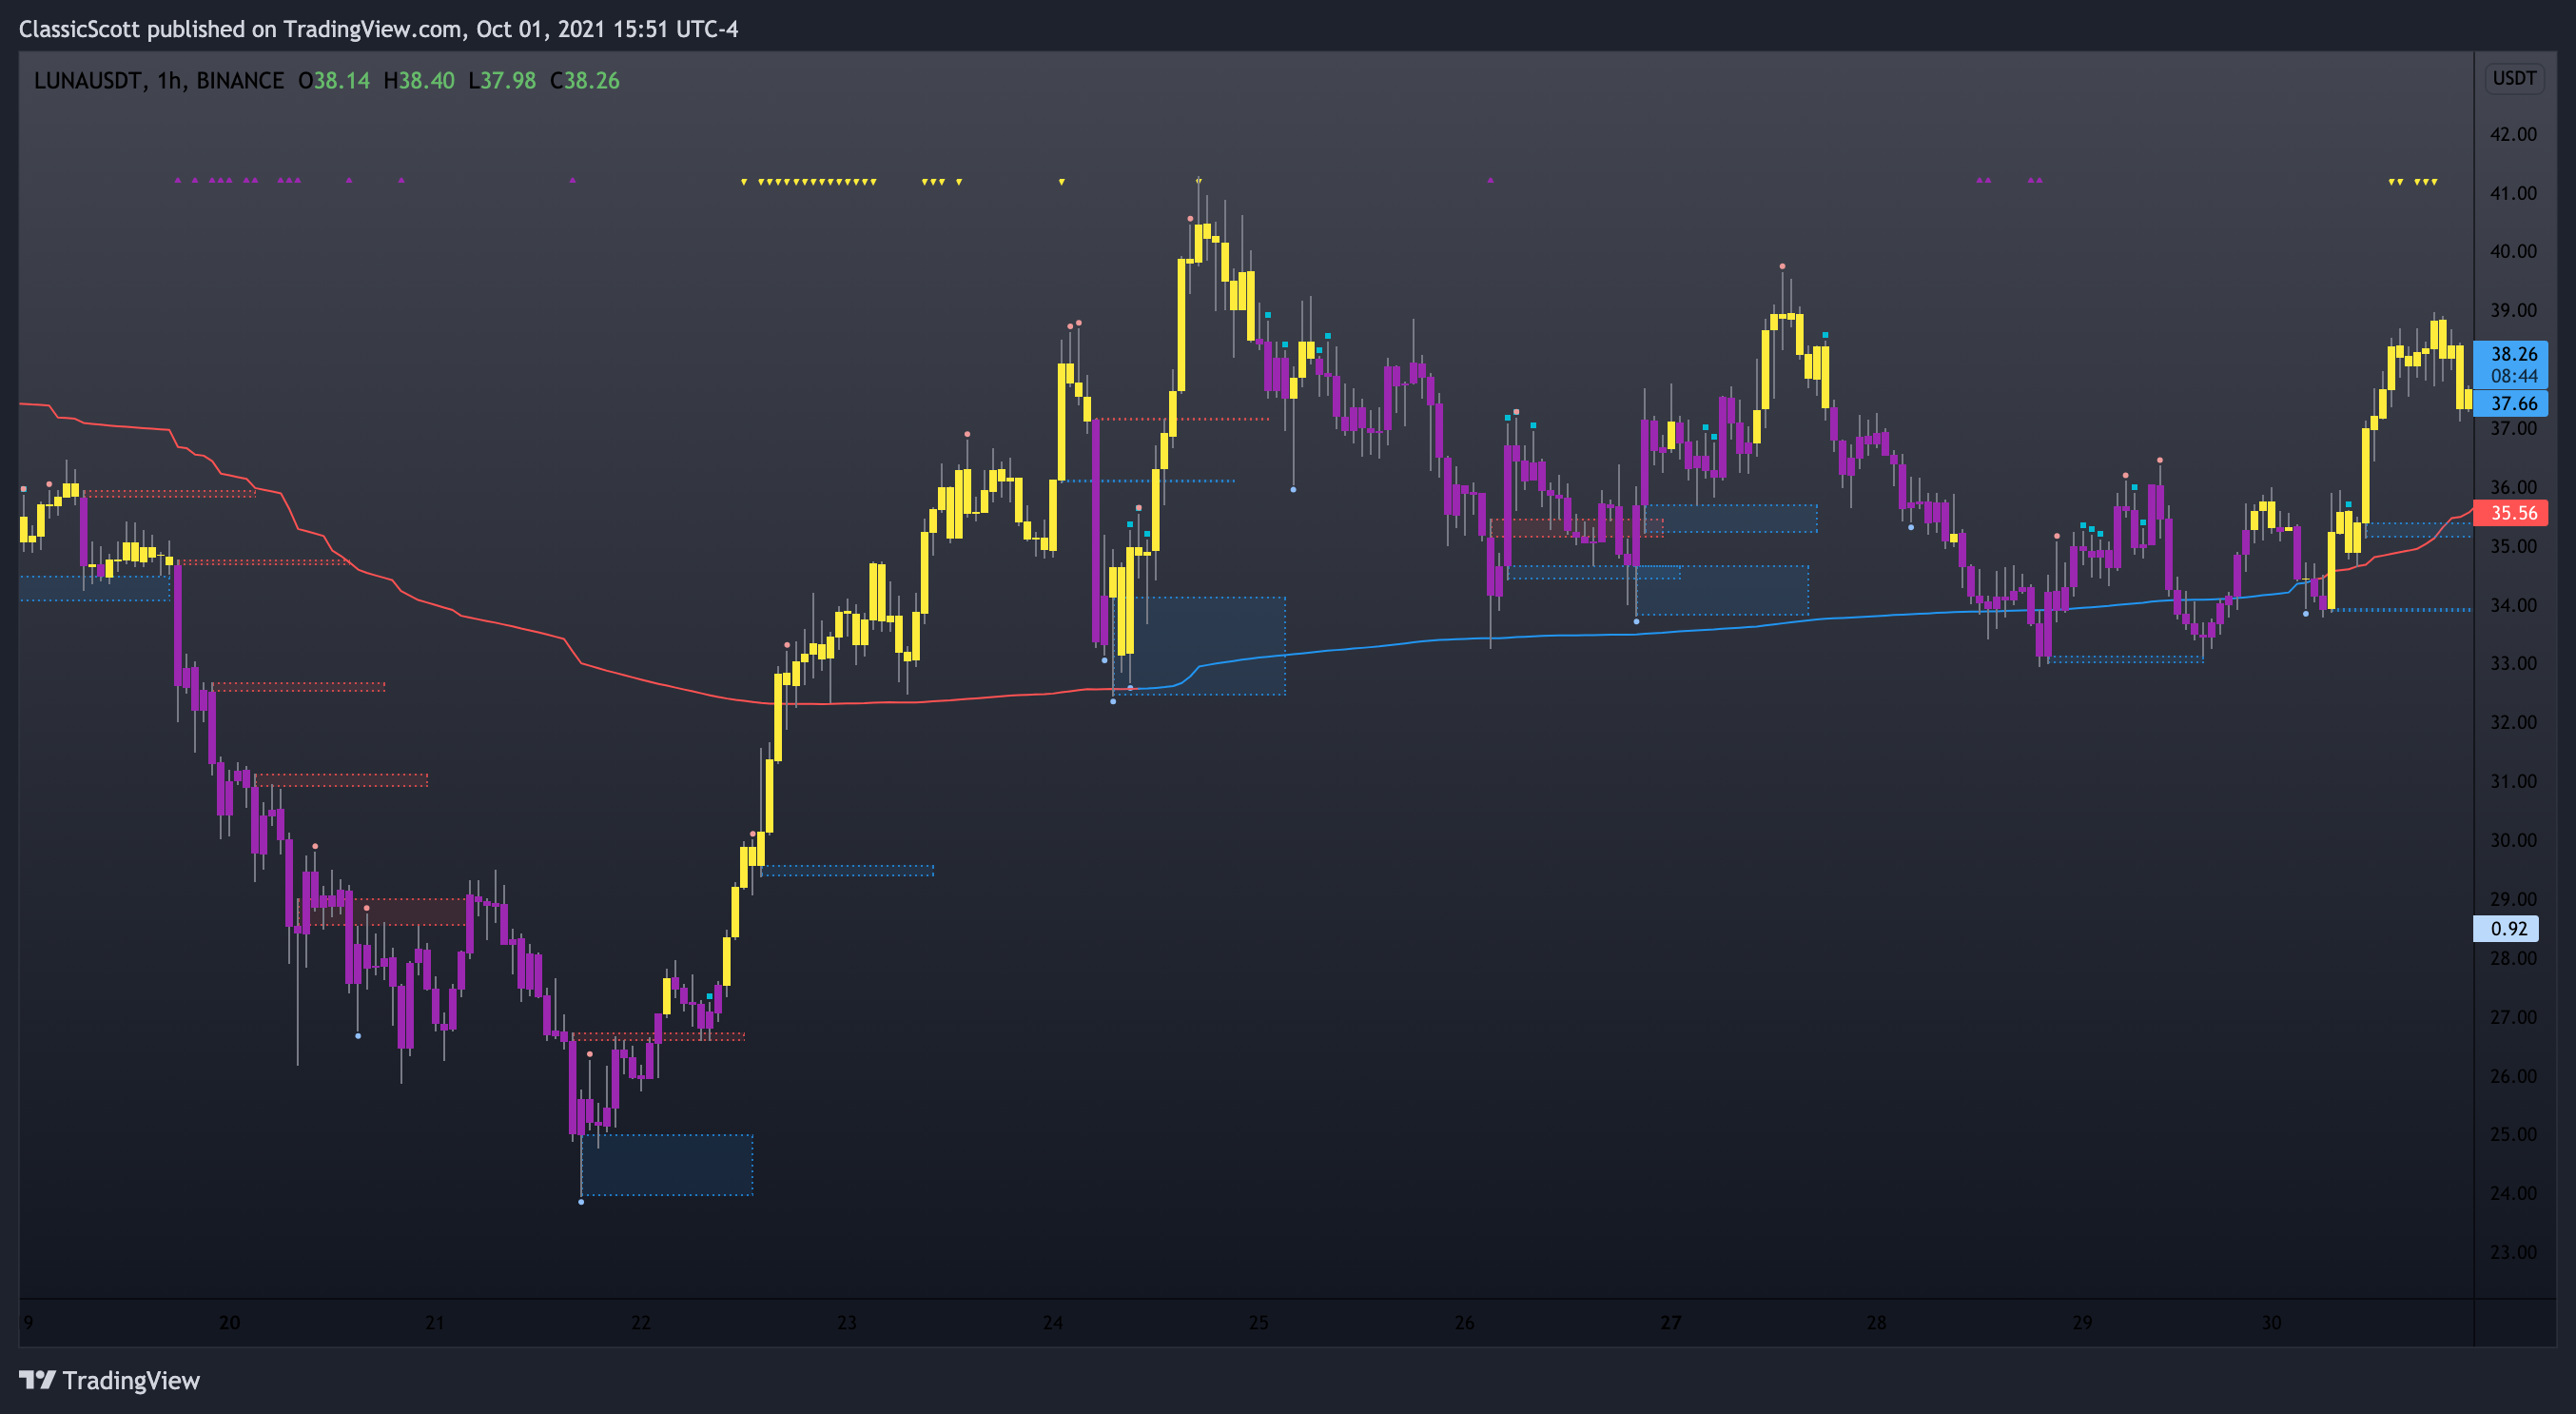This screenshot has height=1414, width=2576.
Task: Click the 33.00 price axis label
Action: pyautogui.click(x=2513, y=663)
